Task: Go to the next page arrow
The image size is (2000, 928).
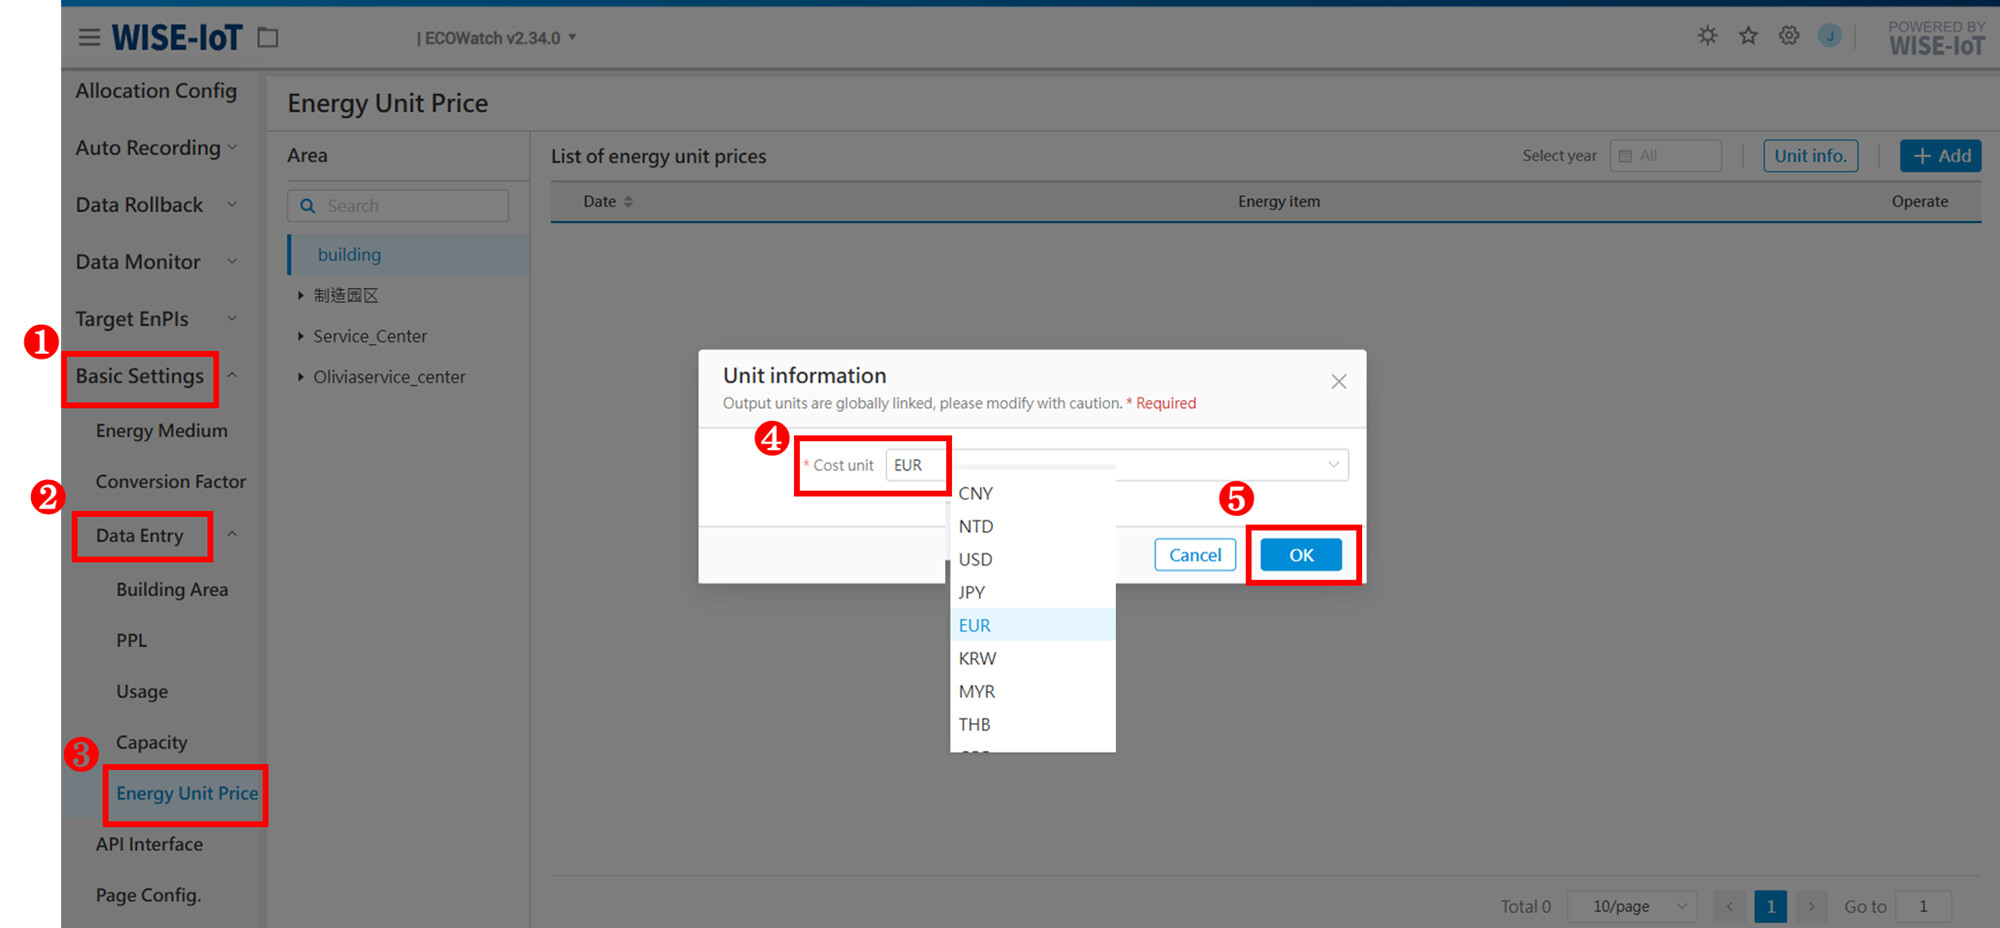Action: point(1811,906)
